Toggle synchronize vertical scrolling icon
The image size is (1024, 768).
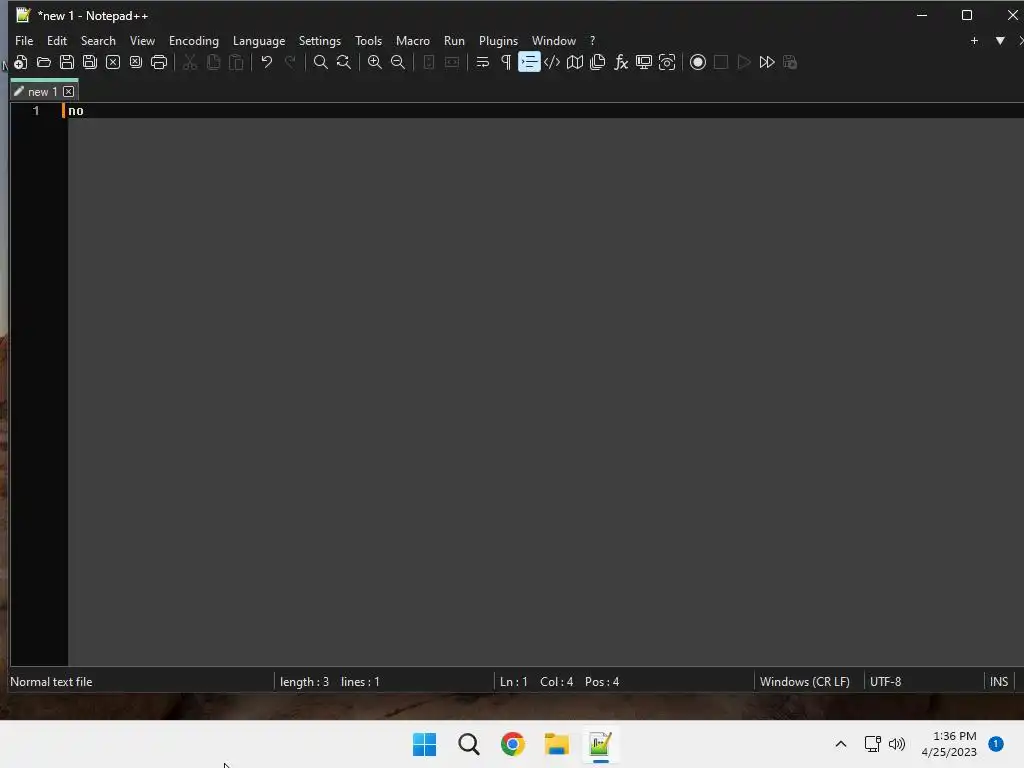pos(428,63)
